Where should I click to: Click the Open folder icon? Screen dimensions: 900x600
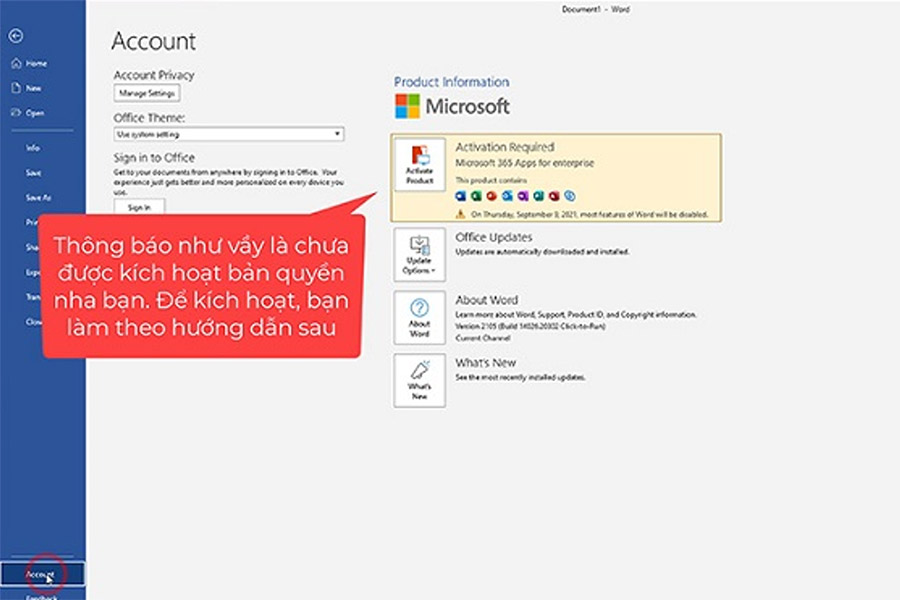pyautogui.click(x=16, y=113)
